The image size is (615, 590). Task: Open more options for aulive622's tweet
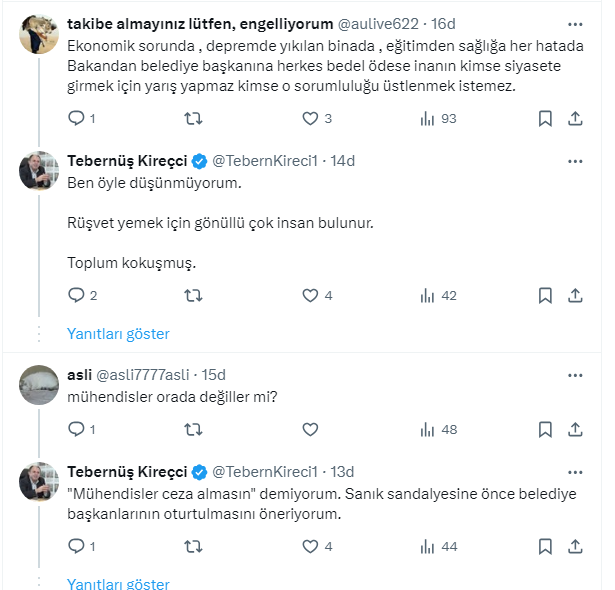tap(575, 23)
